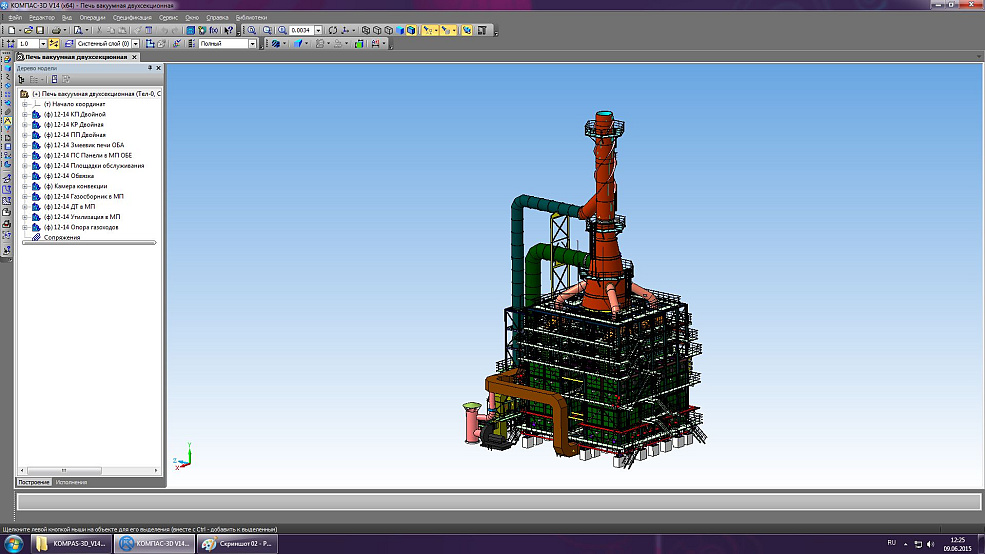
Task: Click the Open file folder icon
Action: point(28,31)
